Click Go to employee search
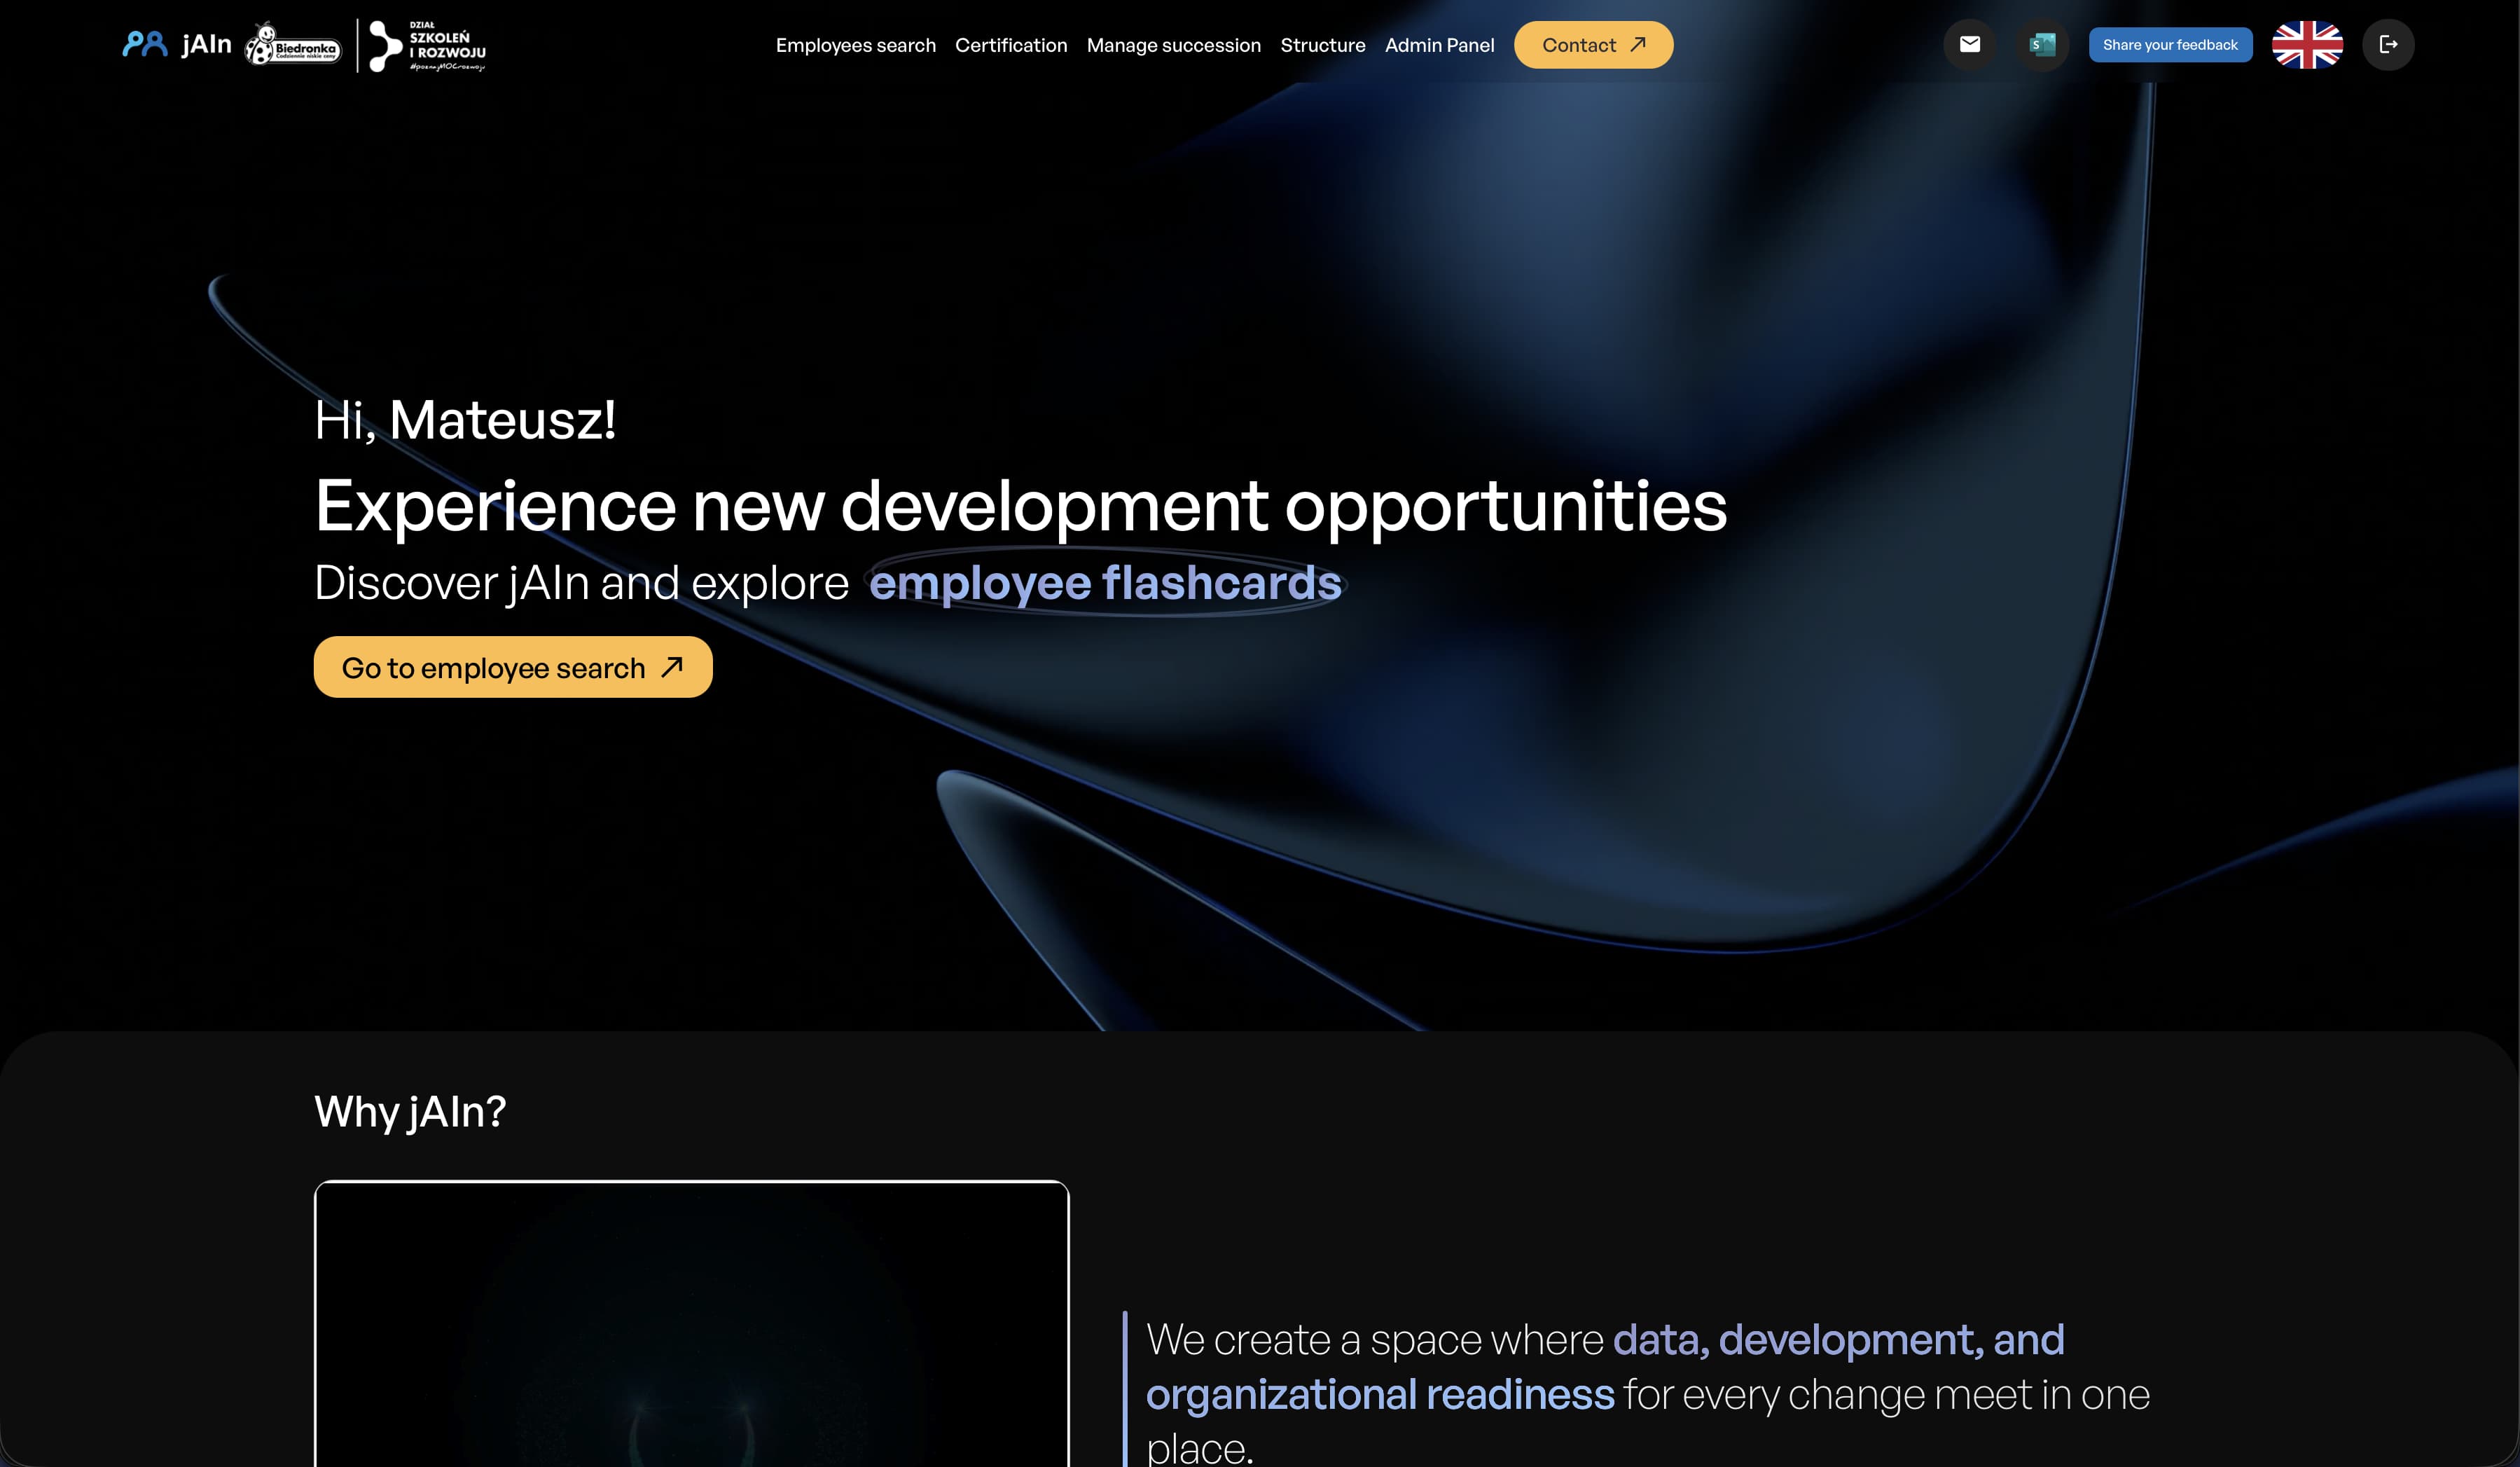Screen dimensions: 2520x1467 click(511, 666)
